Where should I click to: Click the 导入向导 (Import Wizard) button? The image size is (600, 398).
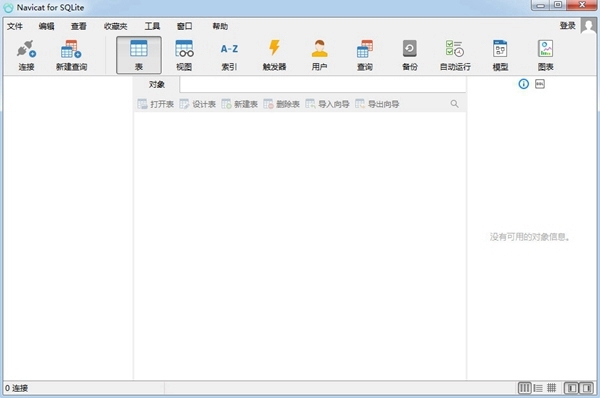tap(328, 104)
